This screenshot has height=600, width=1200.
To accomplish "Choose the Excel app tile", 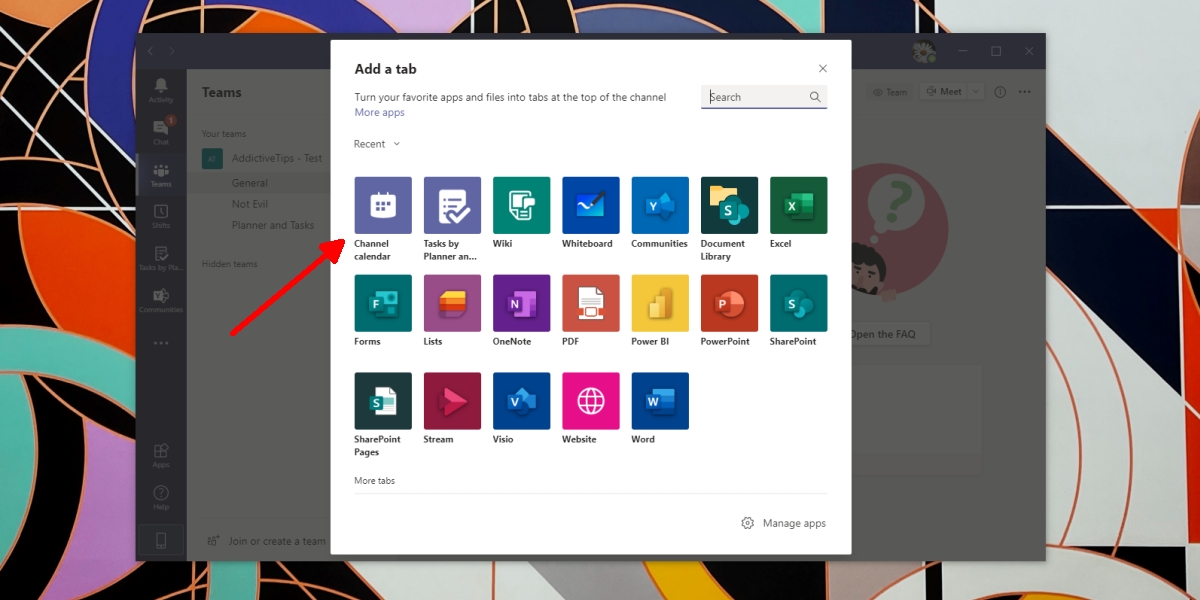I will [x=798, y=206].
